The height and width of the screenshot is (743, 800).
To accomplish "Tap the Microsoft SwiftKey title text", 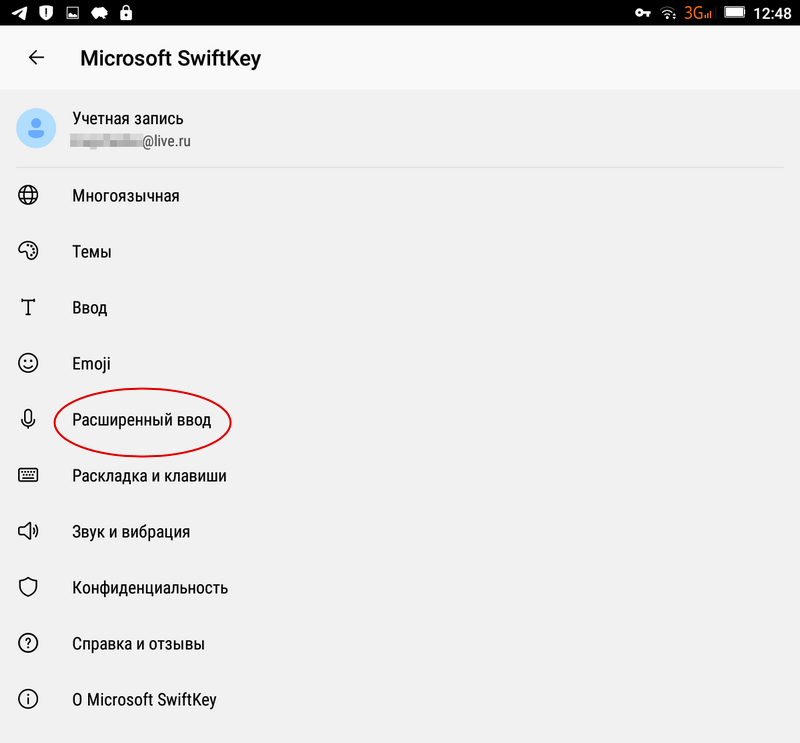I will pyautogui.click(x=170, y=58).
